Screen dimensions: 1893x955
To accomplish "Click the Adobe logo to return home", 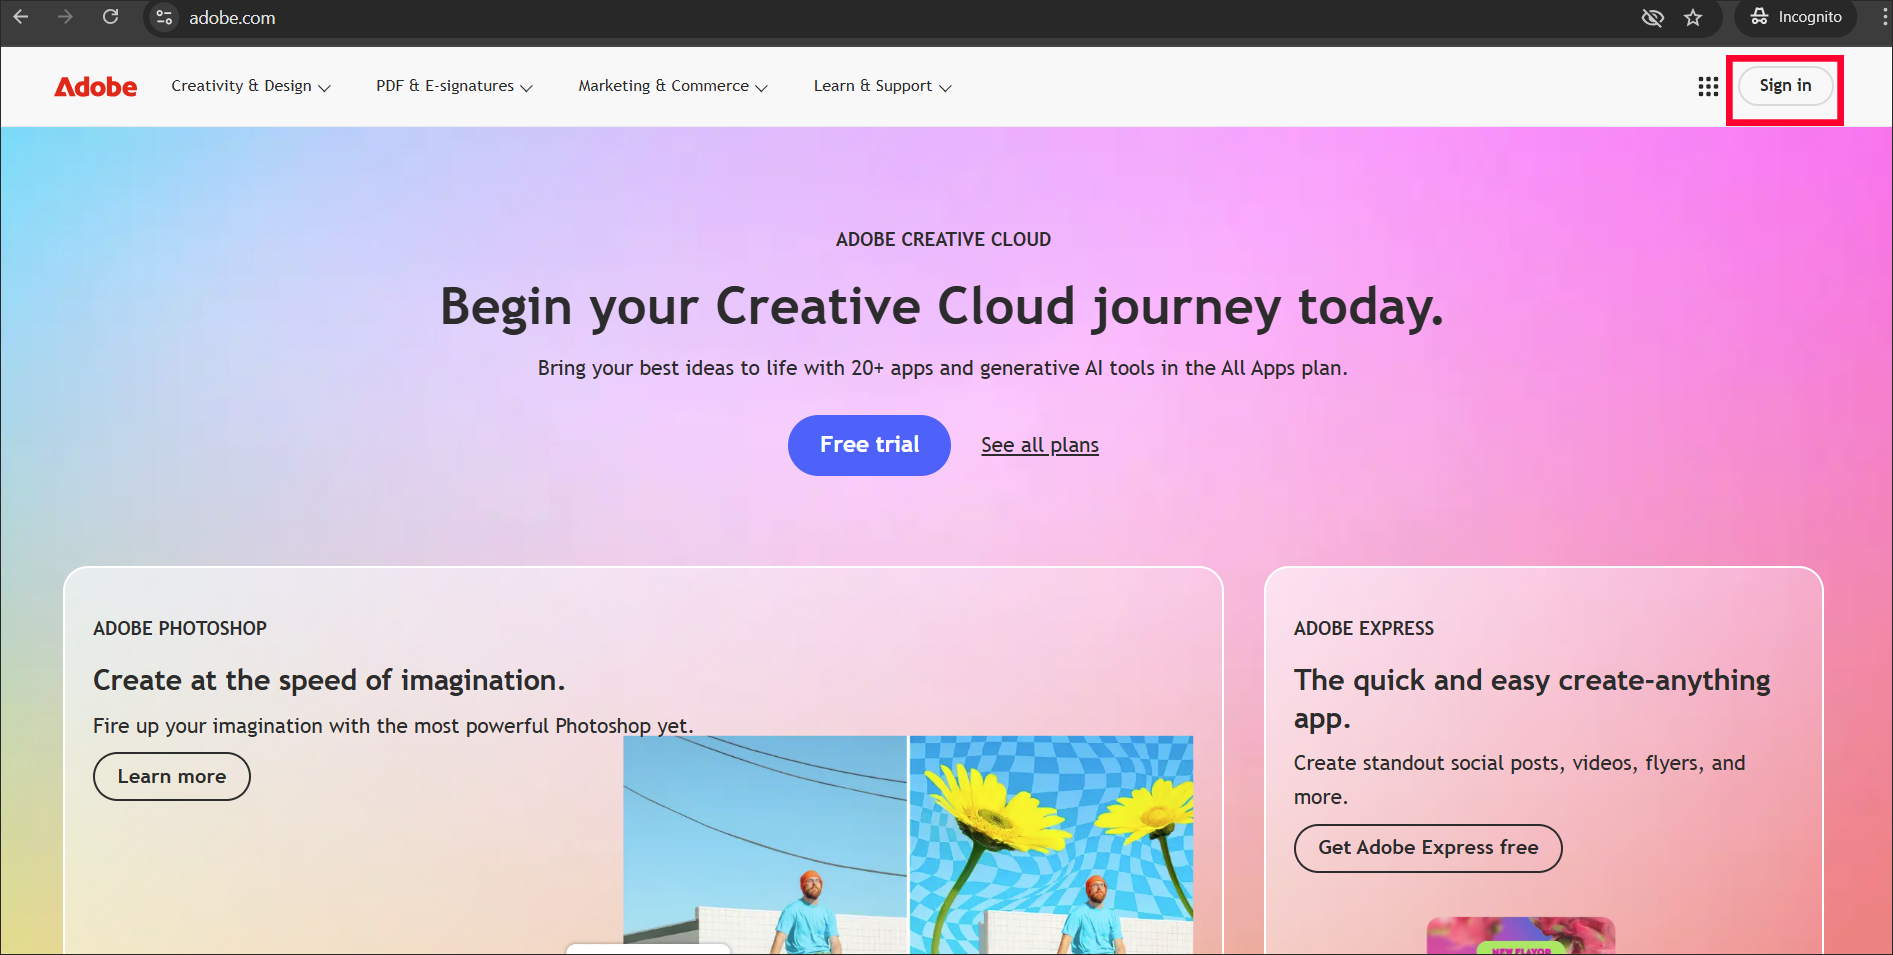I will (95, 87).
